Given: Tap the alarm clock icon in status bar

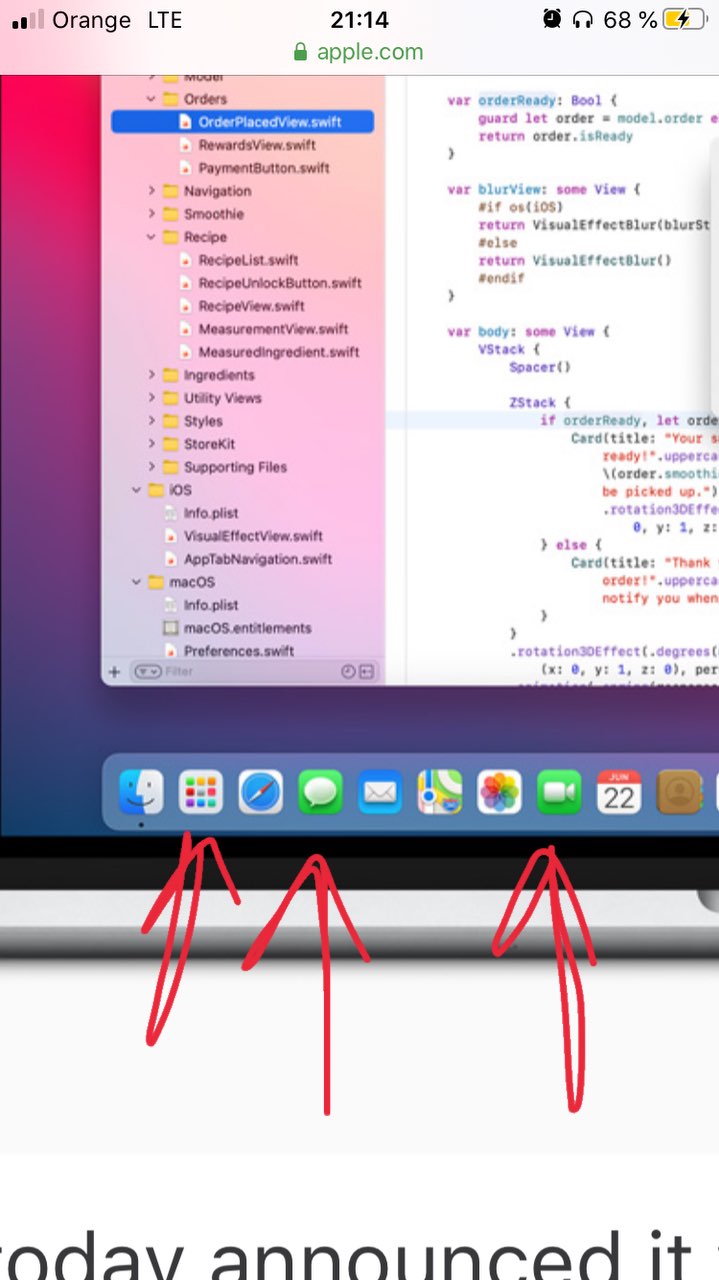Looking at the screenshot, I should click(552, 19).
